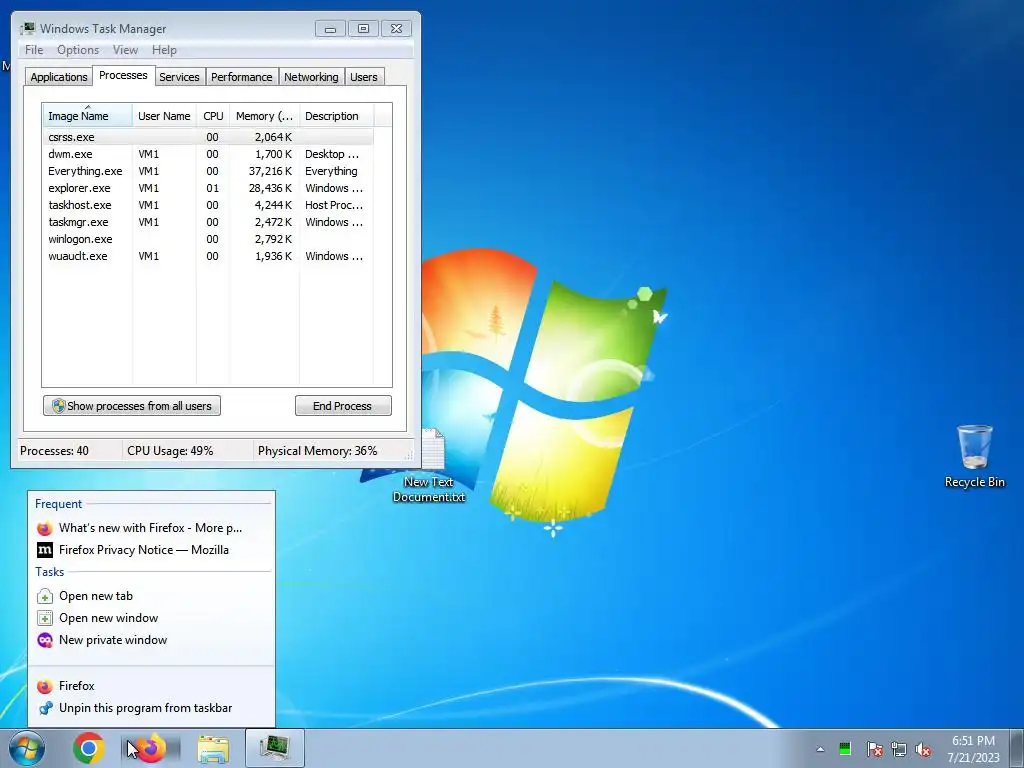The height and width of the screenshot is (768, 1024).
Task: Launch Firefox from the jump list
Action: (151, 686)
